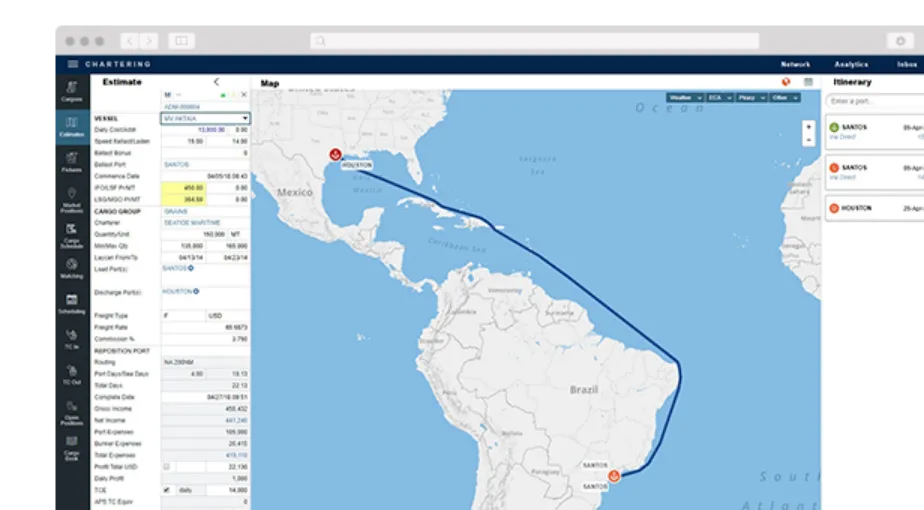Image resolution: width=924 pixels, height=510 pixels.
Task: Zoom in on the map
Action: (808, 127)
